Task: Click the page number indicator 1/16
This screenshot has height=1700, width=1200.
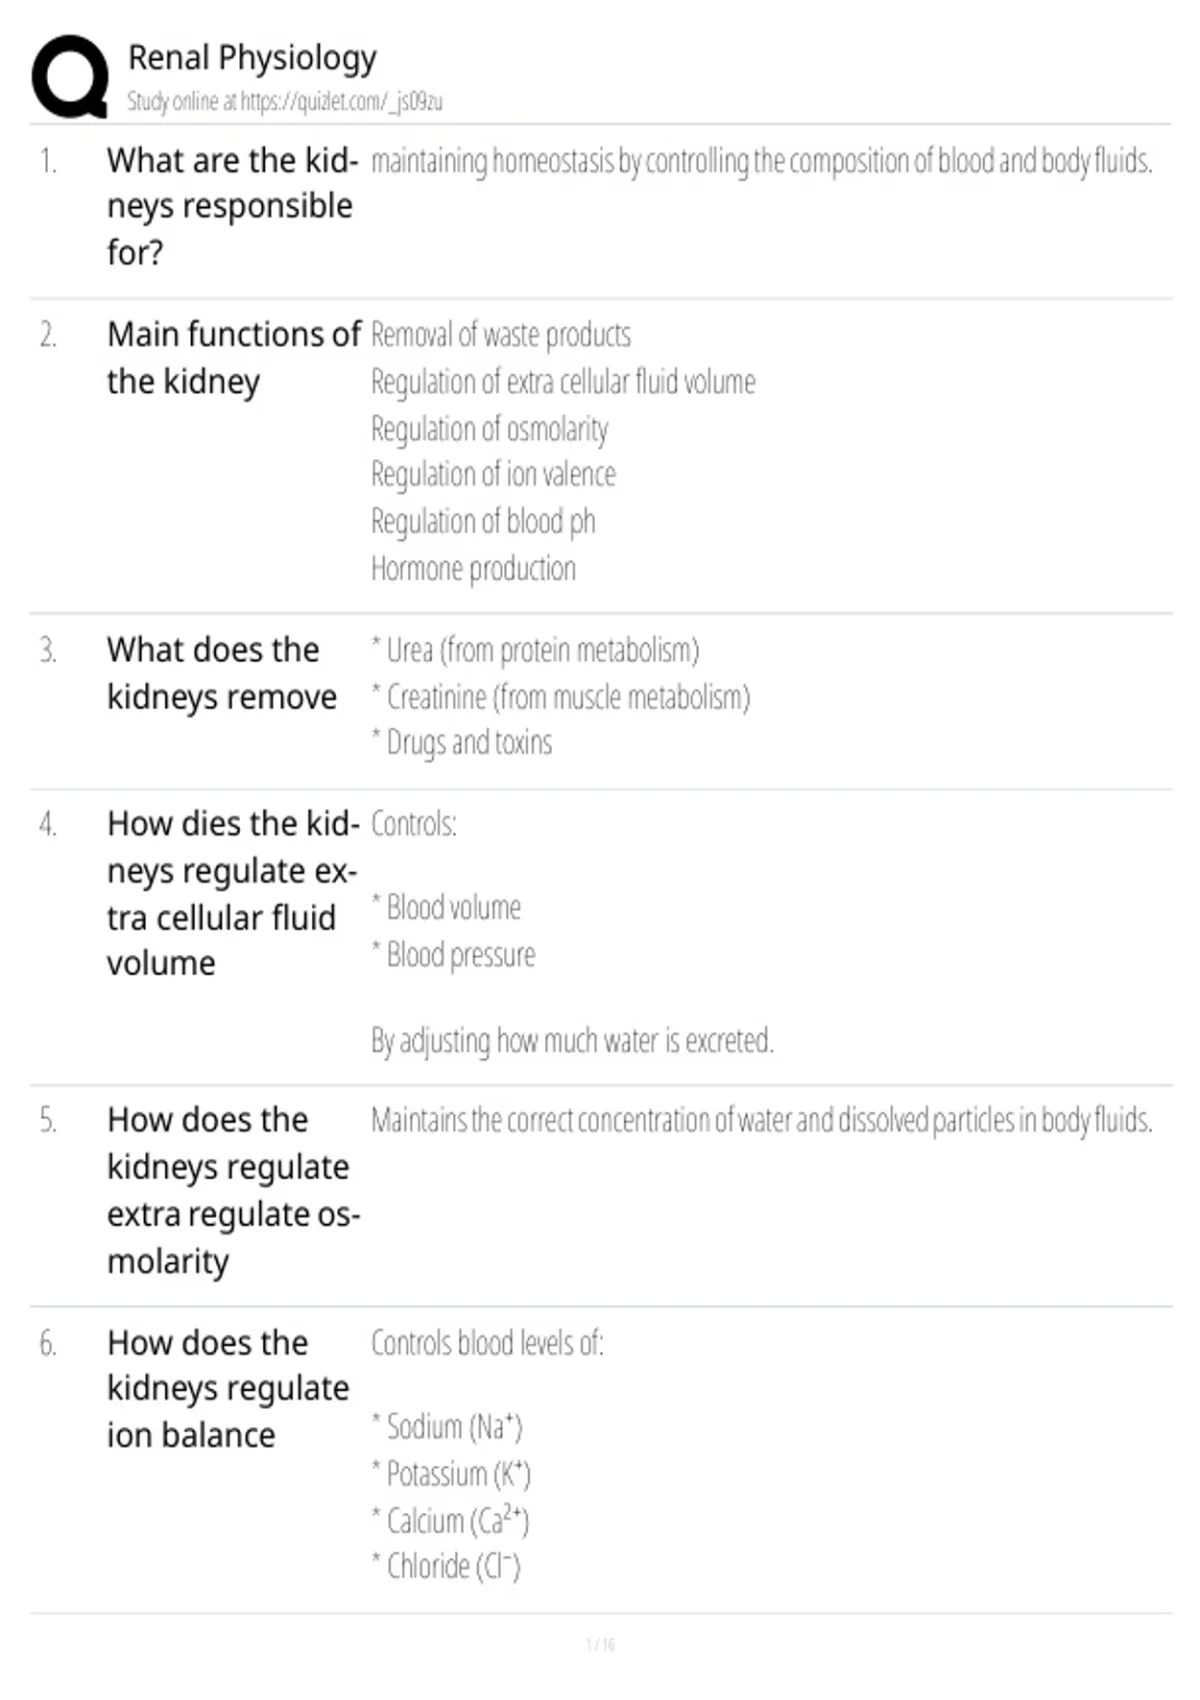Action: 600,1644
